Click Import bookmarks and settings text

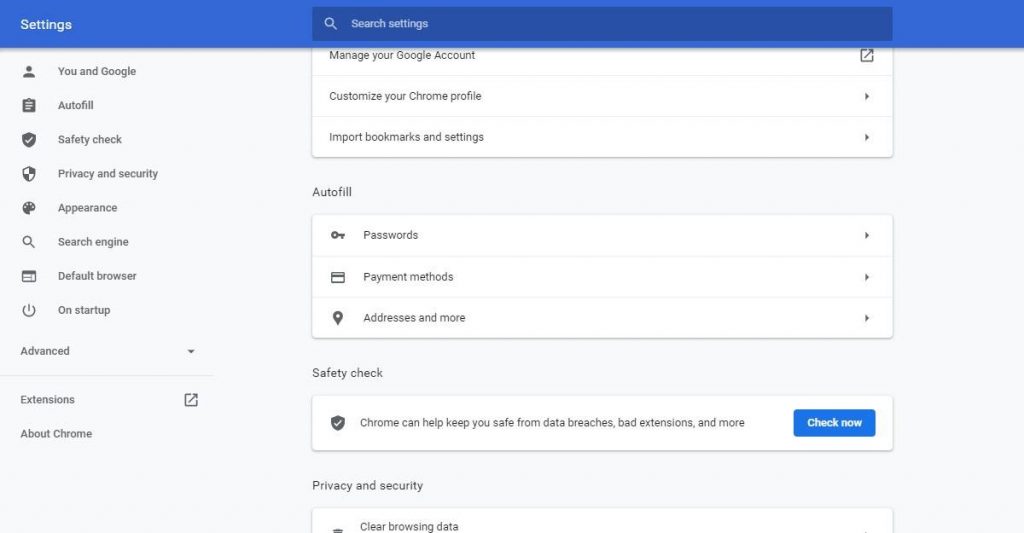(x=406, y=137)
